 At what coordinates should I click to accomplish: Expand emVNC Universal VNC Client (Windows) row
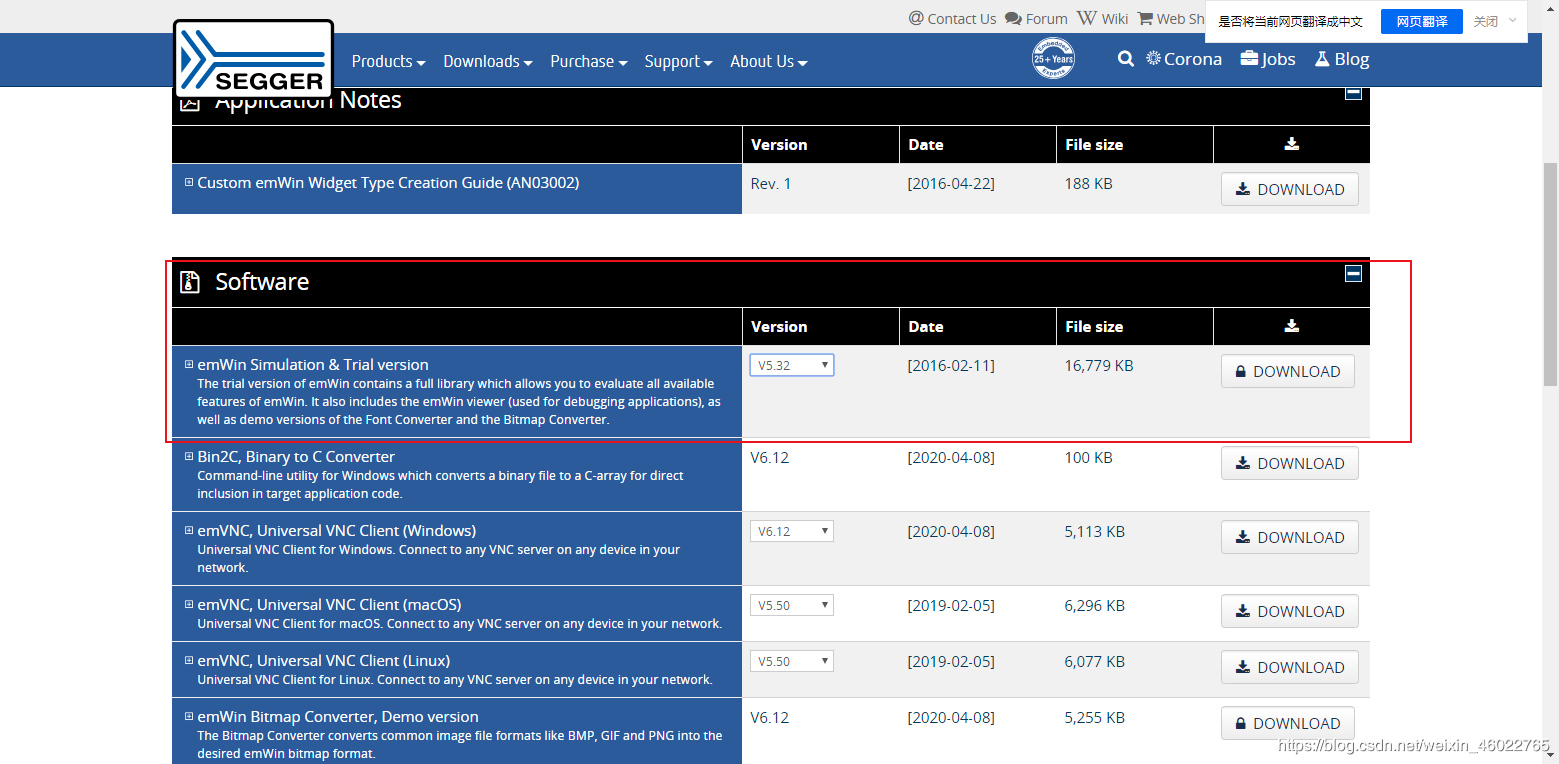pyautogui.click(x=189, y=531)
